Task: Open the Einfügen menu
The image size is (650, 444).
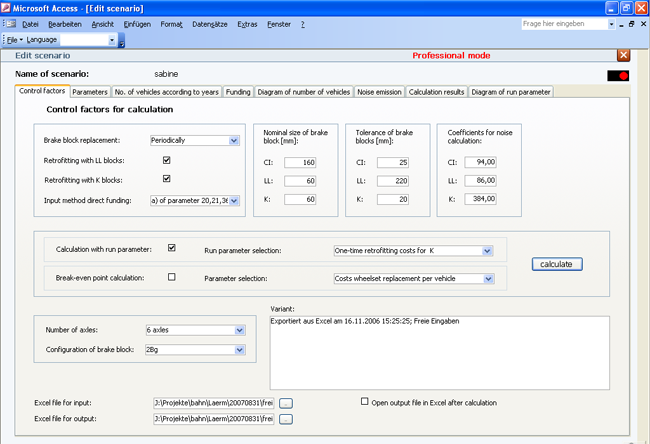Action: pyautogui.click(x=137, y=24)
